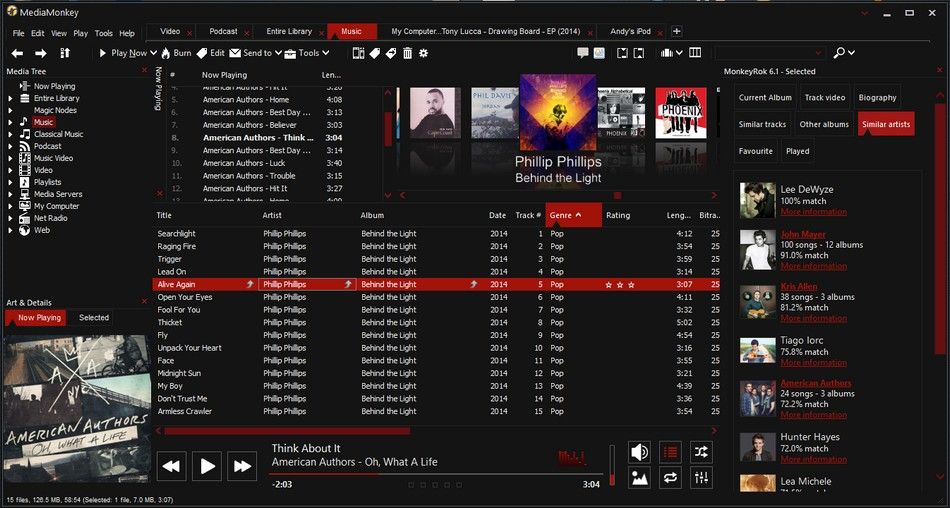The height and width of the screenshot is (508, 950).
Task: Expand the Playlists tree node
Action: coord(10,182)
